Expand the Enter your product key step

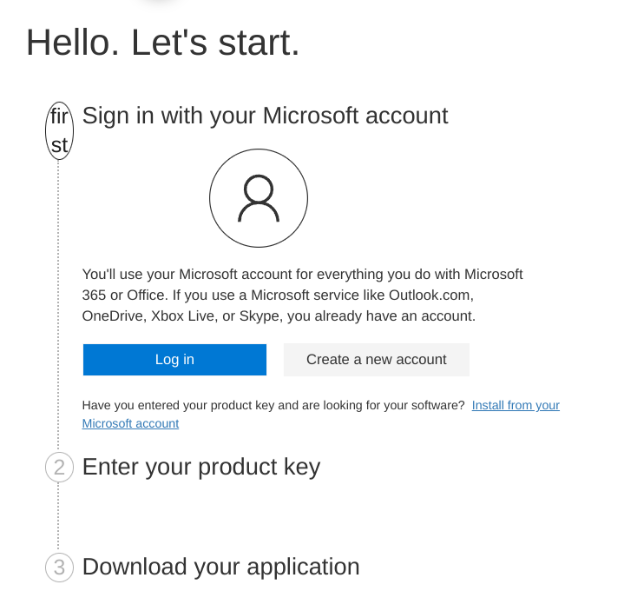click(201, 467)
